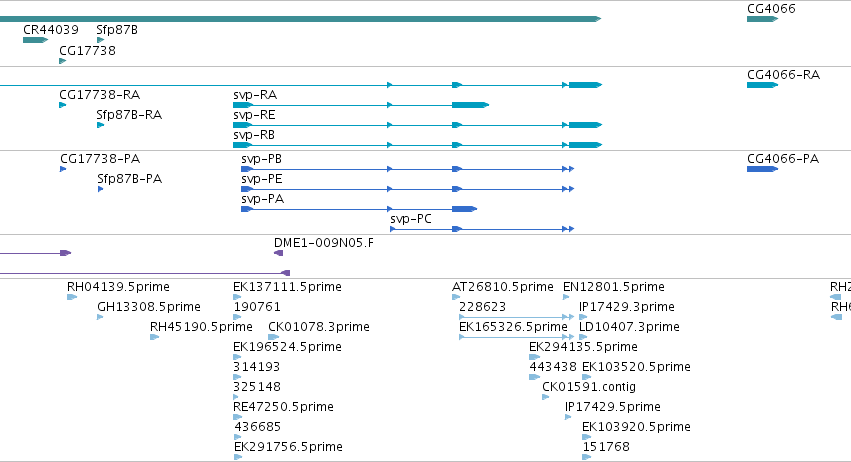The height and width of the screenshot is (462, 851).
Task: Click the Sfp87B gene label
Action: (x=117, y=30)
